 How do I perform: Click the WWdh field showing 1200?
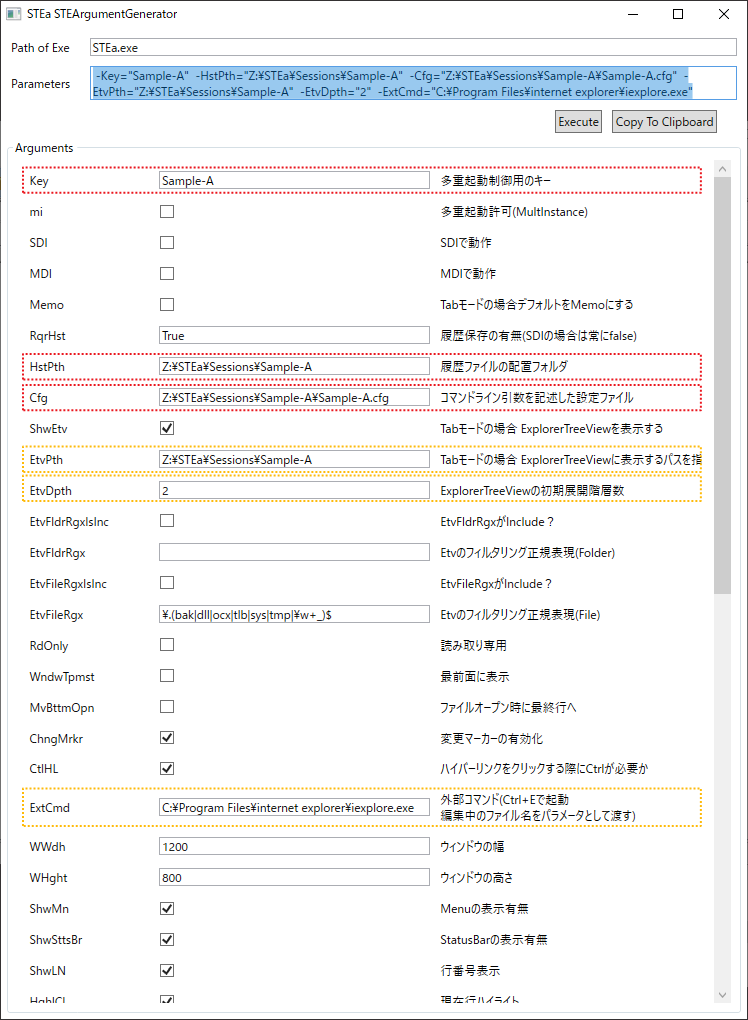pyautogui.click(x=294, y=846)
